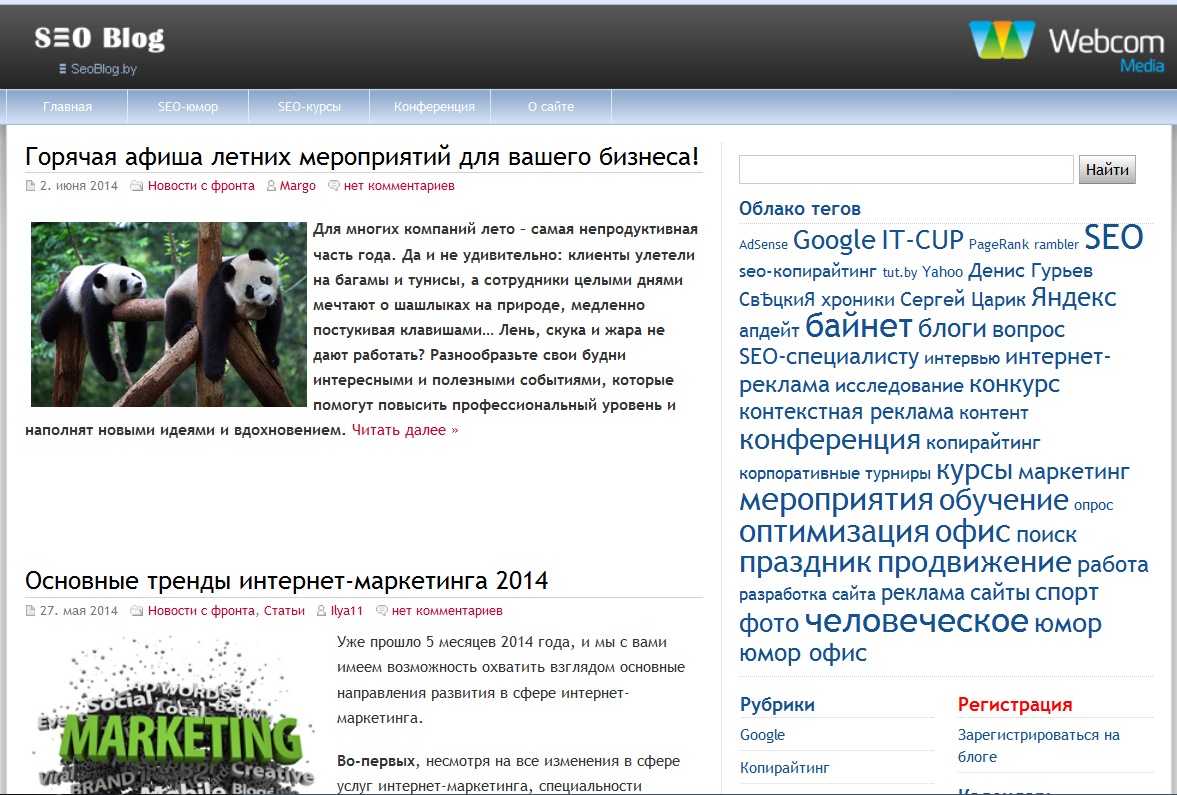Select the интервью tag

[x=962, y=358]
